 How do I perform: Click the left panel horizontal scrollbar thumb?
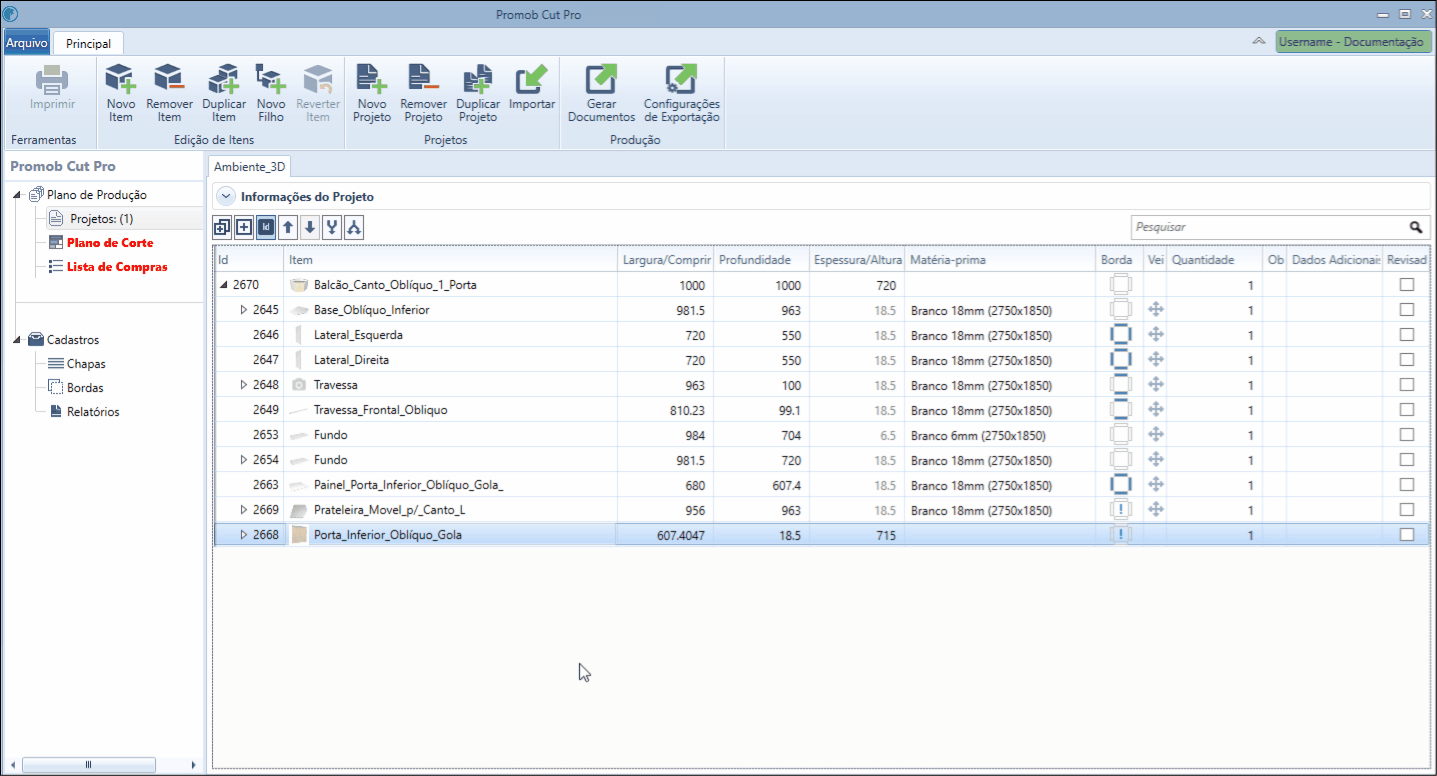point(88,765)
